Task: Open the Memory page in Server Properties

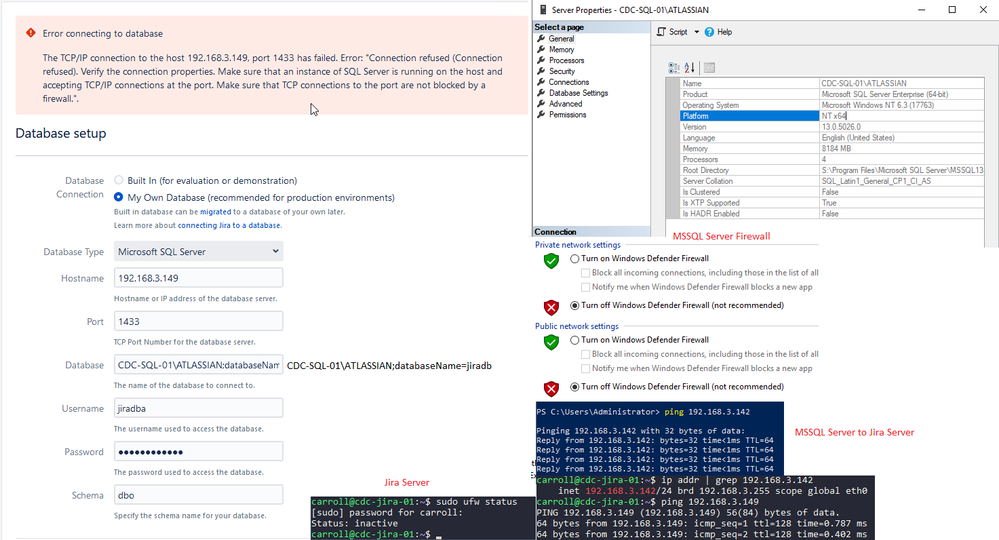Action: (x=561, y=50)
